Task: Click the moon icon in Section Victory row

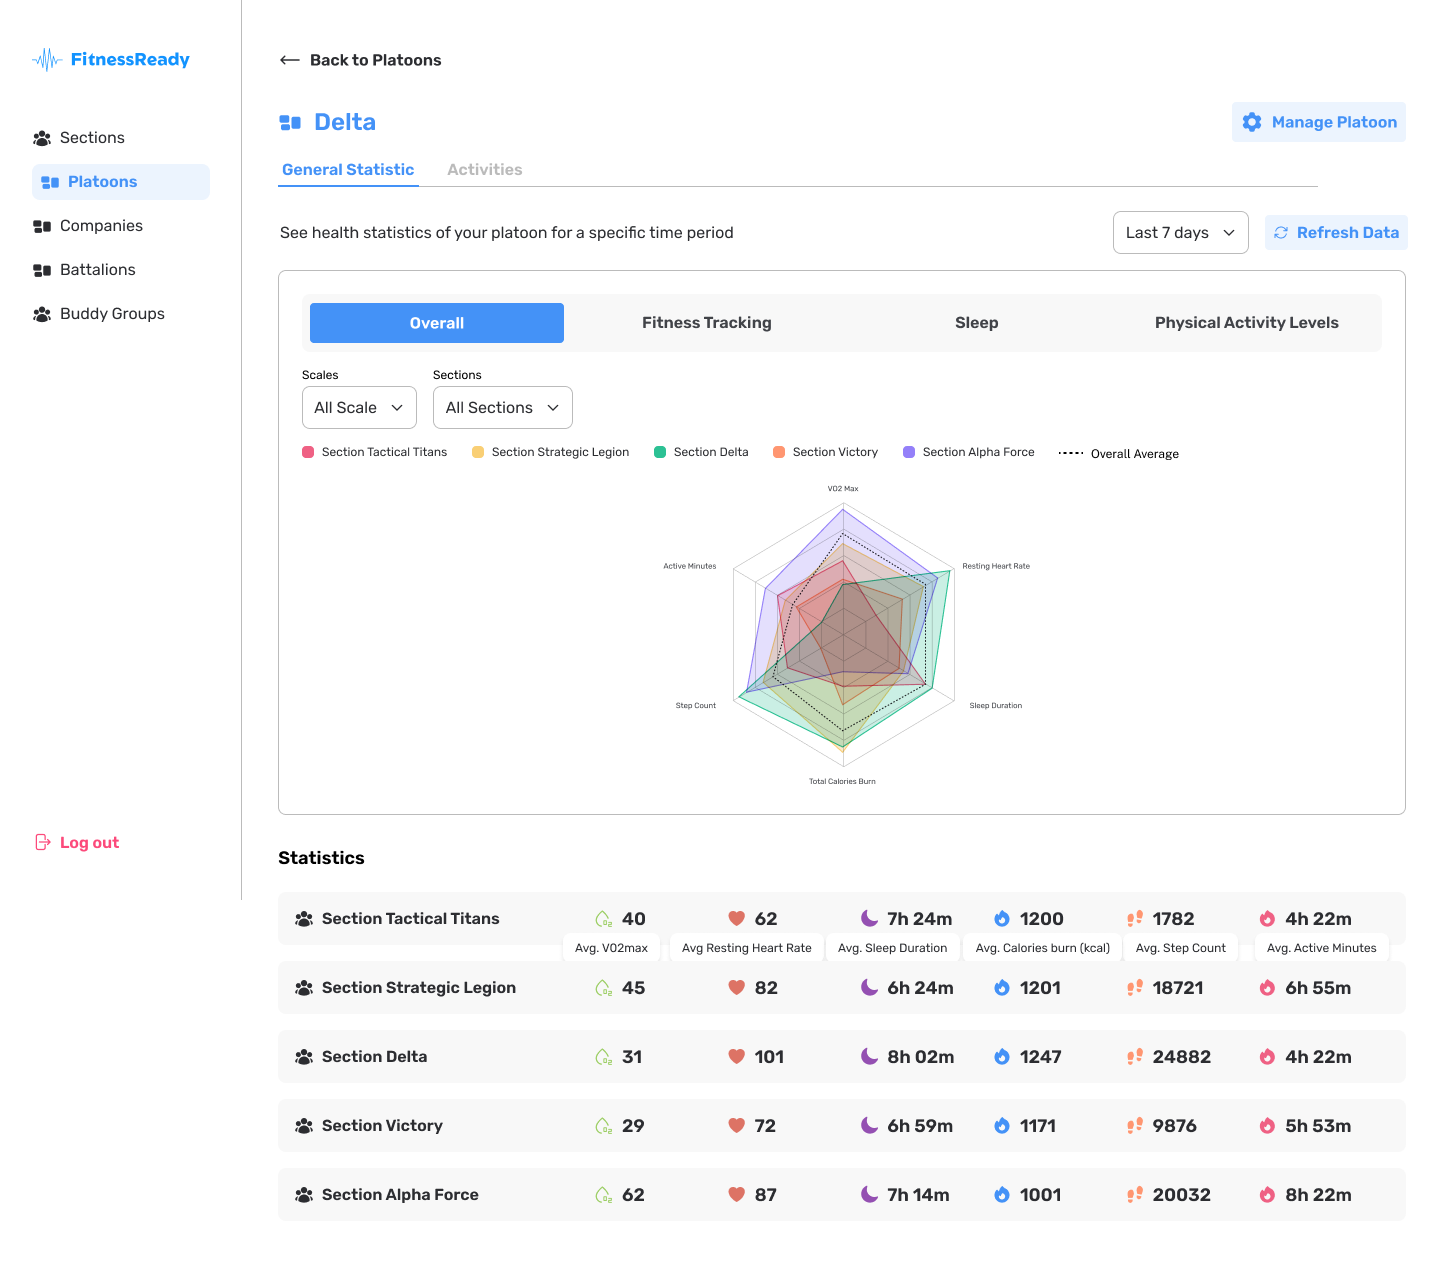Action: click(870, 1125)
